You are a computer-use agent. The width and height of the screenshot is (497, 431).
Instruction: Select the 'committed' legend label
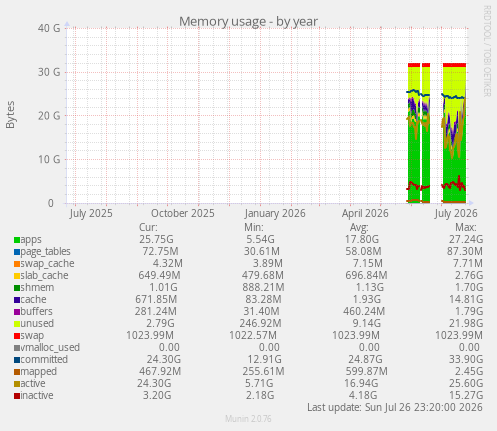click(x=44, y=360)
